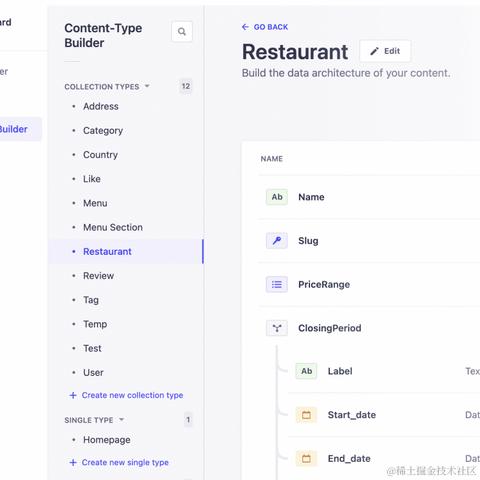Create new single type

(x=119, y=462)
